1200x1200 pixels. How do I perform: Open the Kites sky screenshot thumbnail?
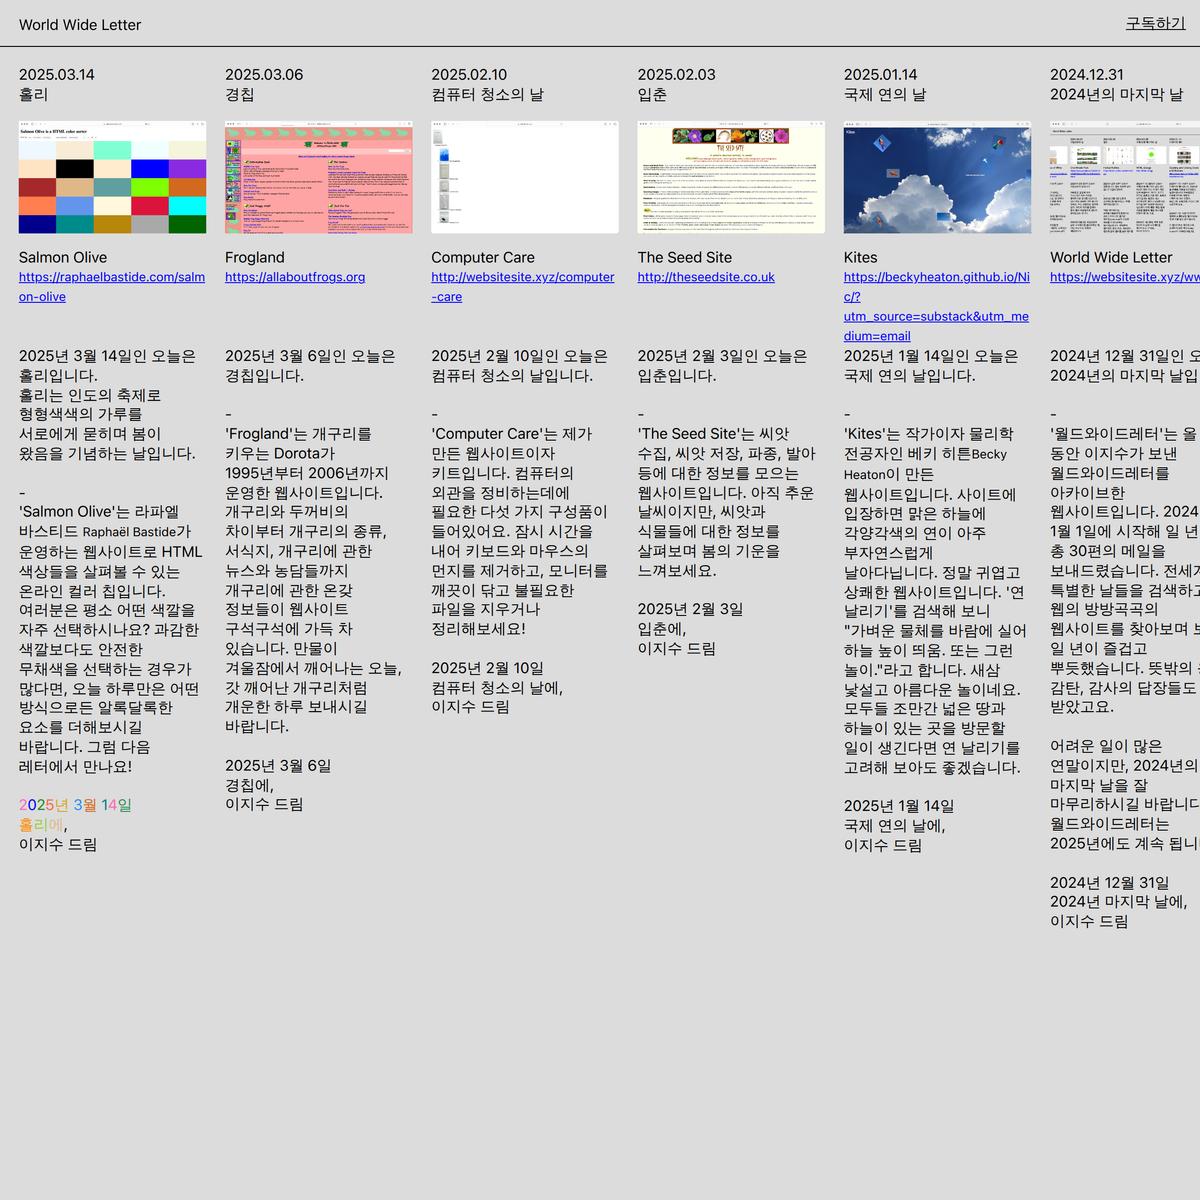(937, 177)
